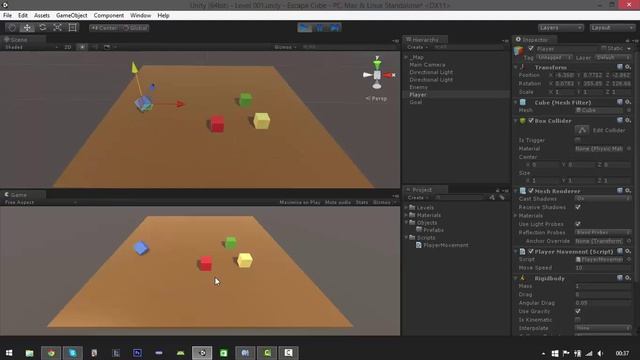This screenshot has height=360, width=640.
Task: Open Box Collider gear menu
Action: pos(628,120)
